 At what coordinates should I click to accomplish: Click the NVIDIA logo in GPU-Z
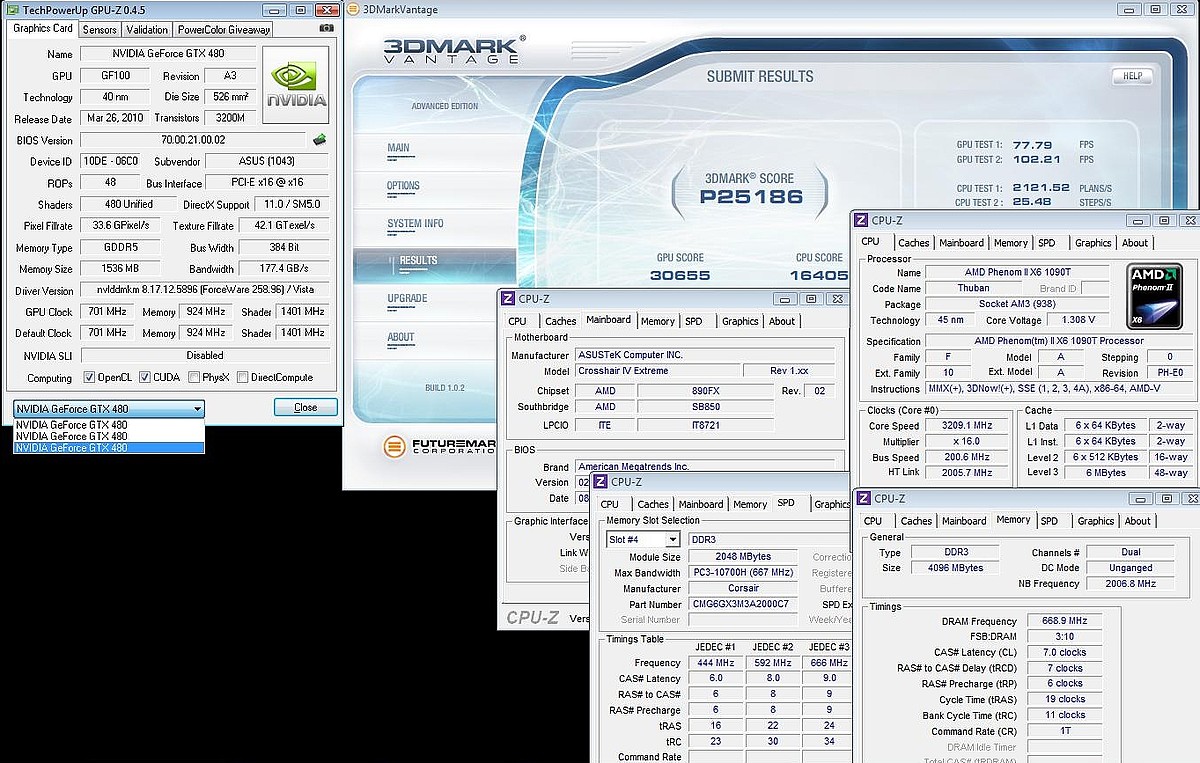297,84
